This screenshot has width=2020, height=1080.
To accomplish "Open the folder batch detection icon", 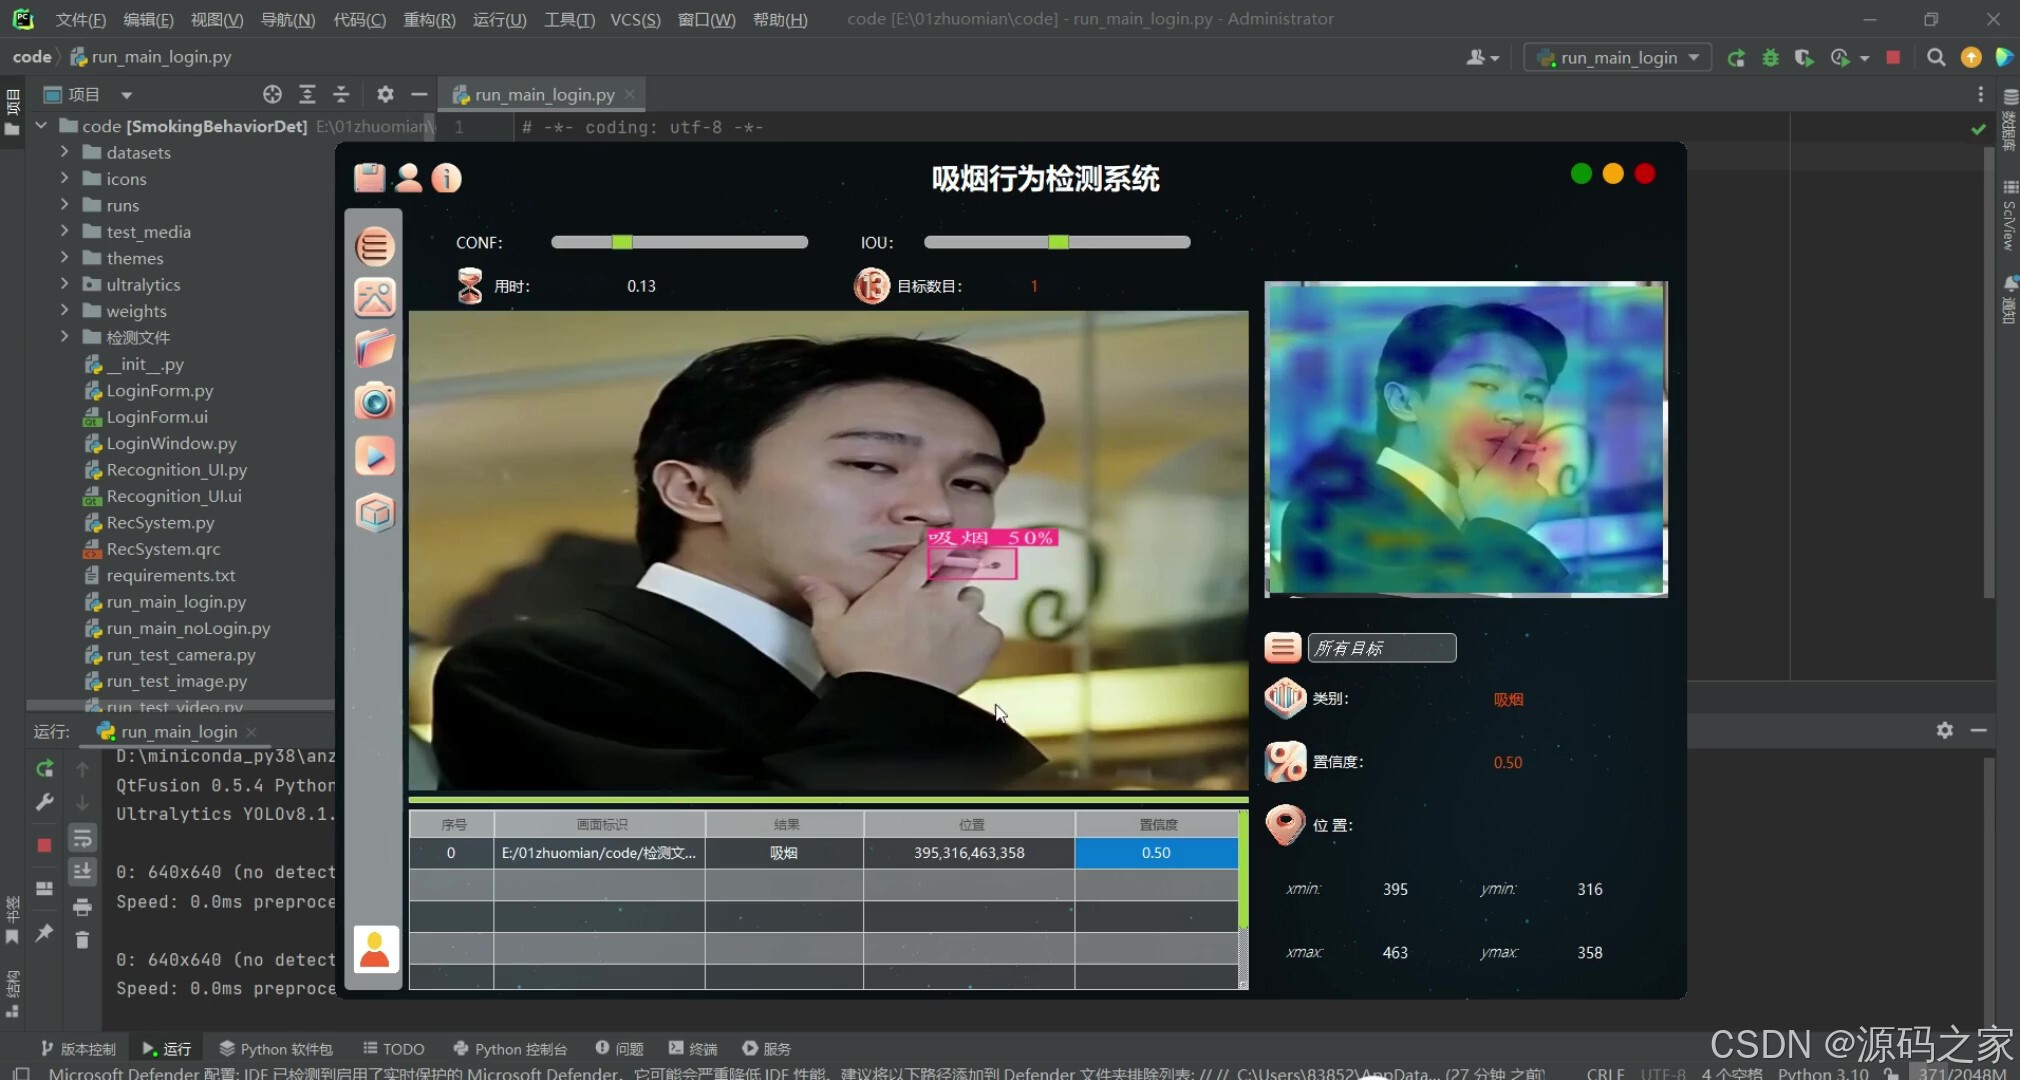I will pyautogui.click(x=375, y=349).
